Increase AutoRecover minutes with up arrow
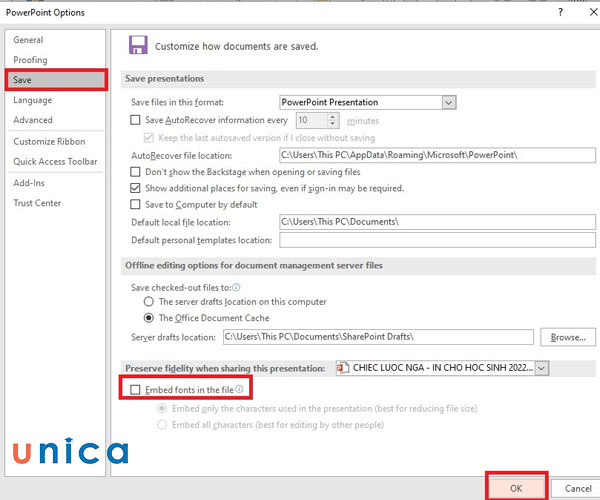 click(x=333, y=117)
